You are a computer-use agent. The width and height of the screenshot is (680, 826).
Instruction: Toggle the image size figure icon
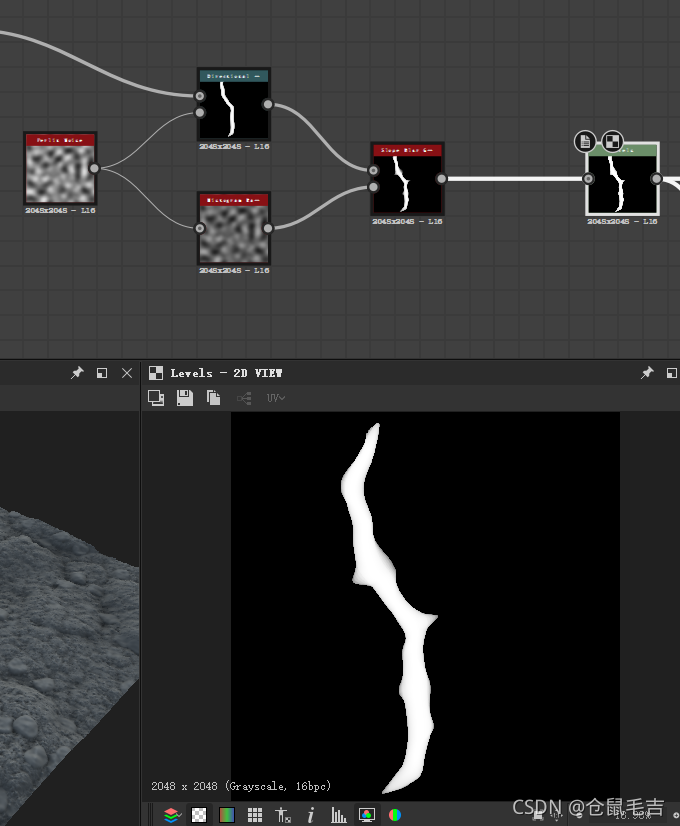(283, 815)
